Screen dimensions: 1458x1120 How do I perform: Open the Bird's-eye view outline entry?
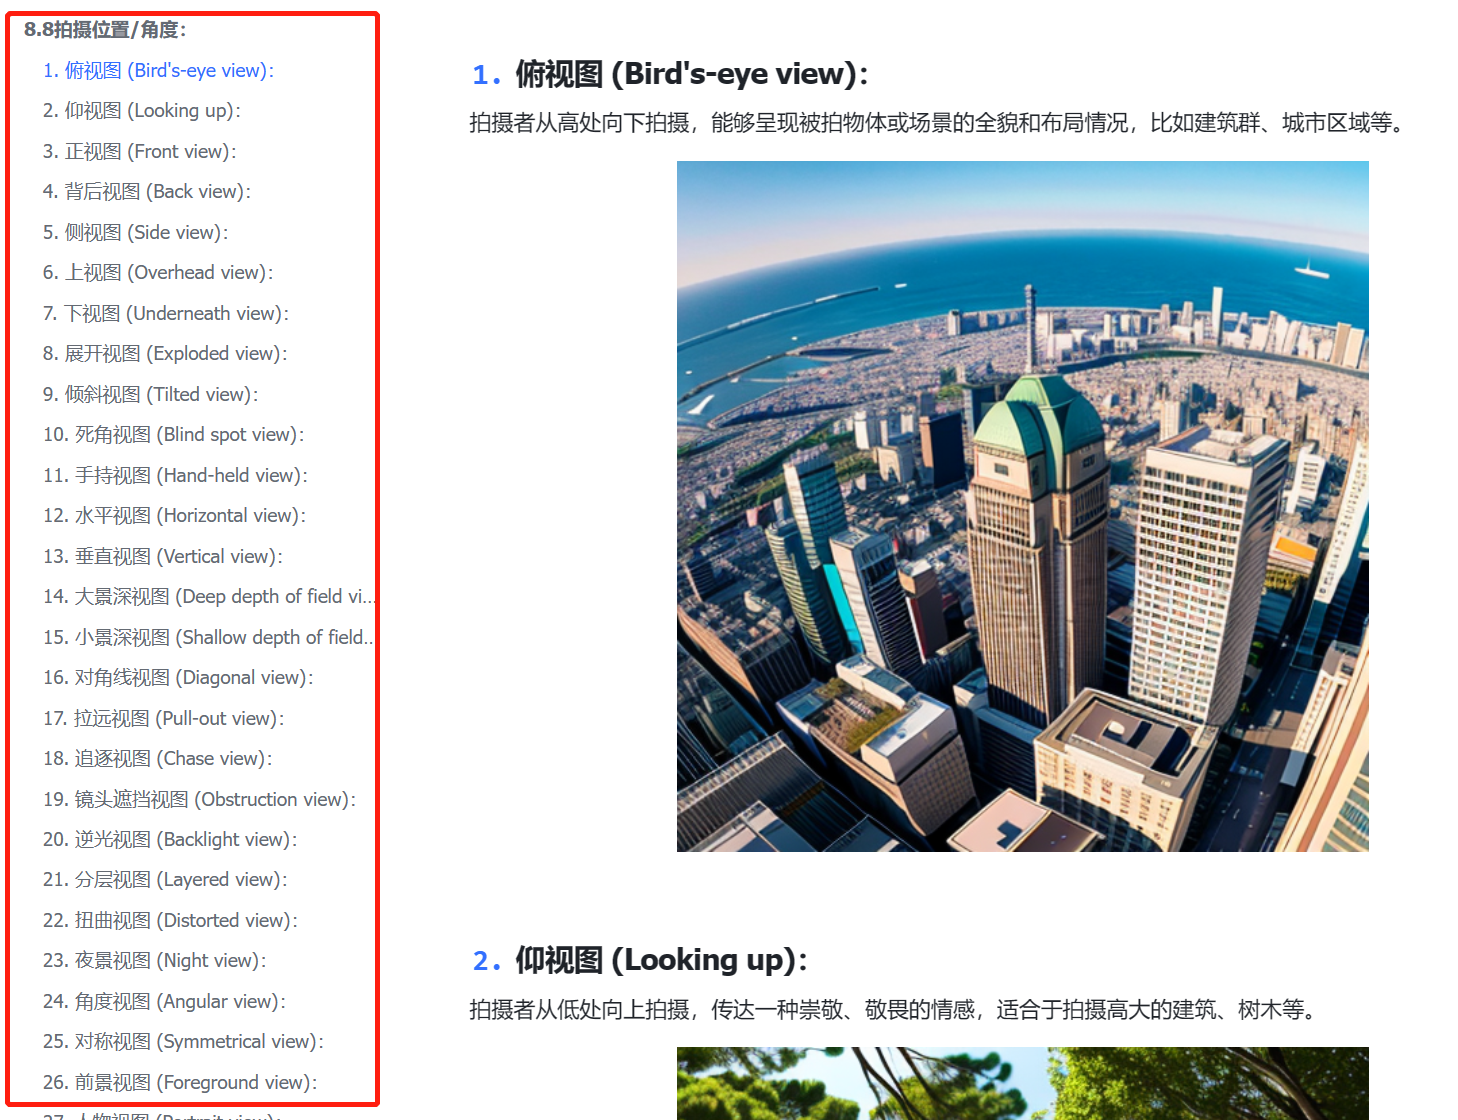158,71
